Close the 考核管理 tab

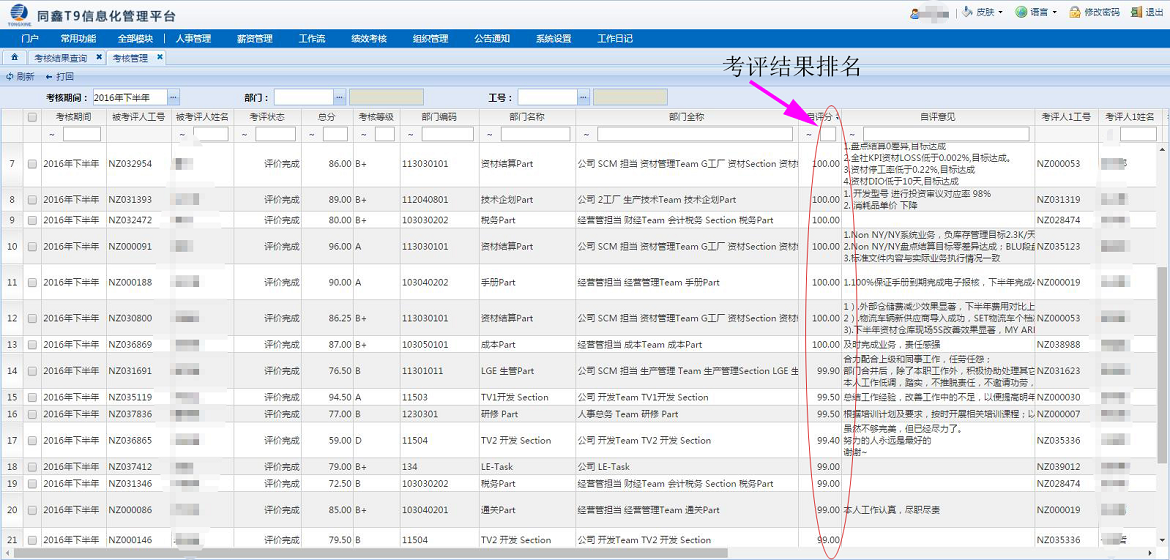pyautogui.click(x=160, y=58)
